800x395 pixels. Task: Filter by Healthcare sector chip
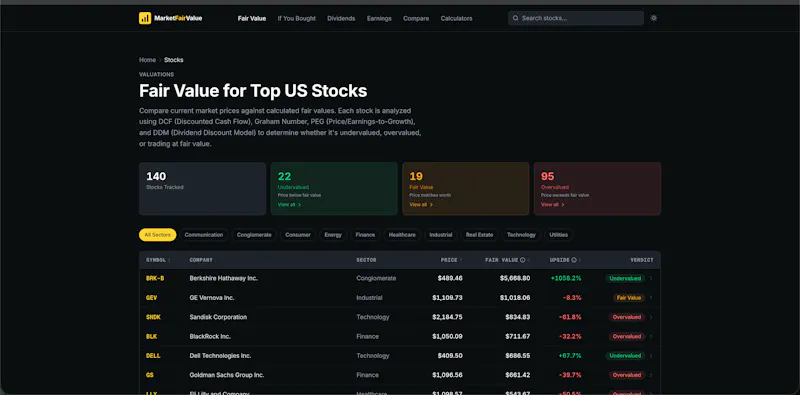point(402,235)
